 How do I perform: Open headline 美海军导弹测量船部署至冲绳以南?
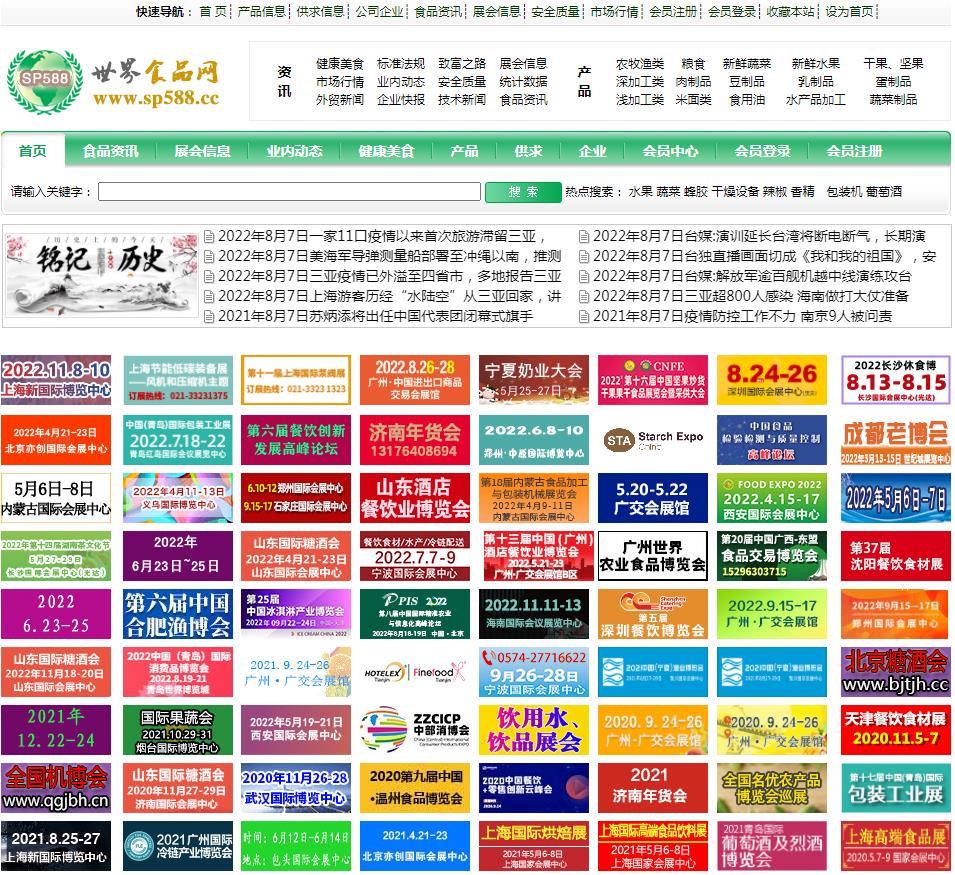(x=389, y=256)
